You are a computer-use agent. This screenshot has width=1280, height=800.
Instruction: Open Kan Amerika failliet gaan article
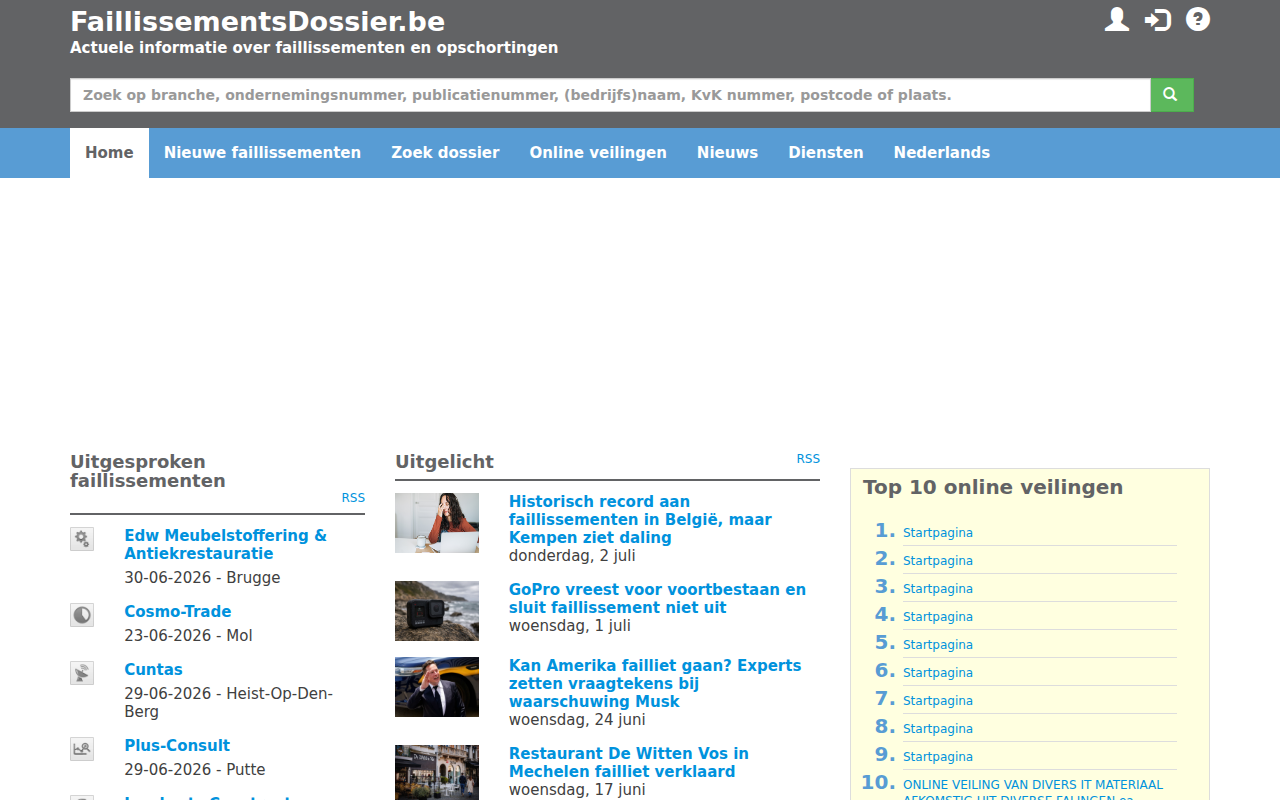[655, 684]
